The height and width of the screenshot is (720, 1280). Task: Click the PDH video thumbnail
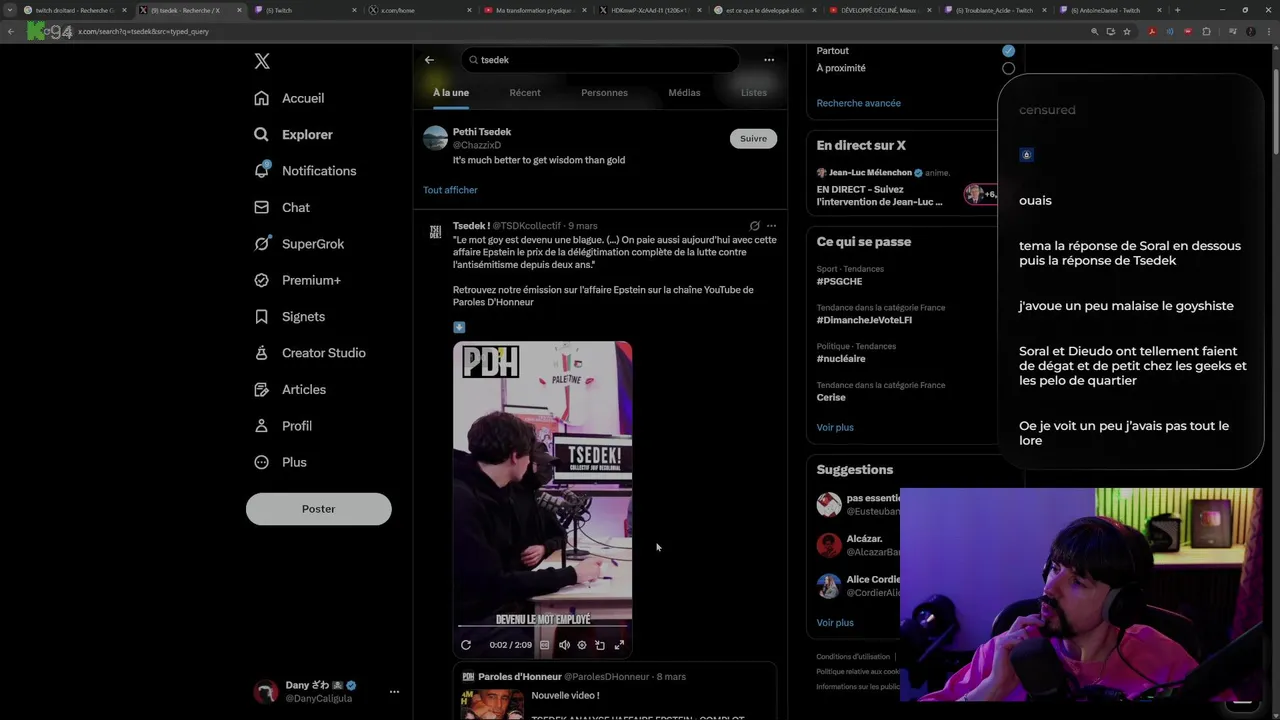(x=542, y=498)
